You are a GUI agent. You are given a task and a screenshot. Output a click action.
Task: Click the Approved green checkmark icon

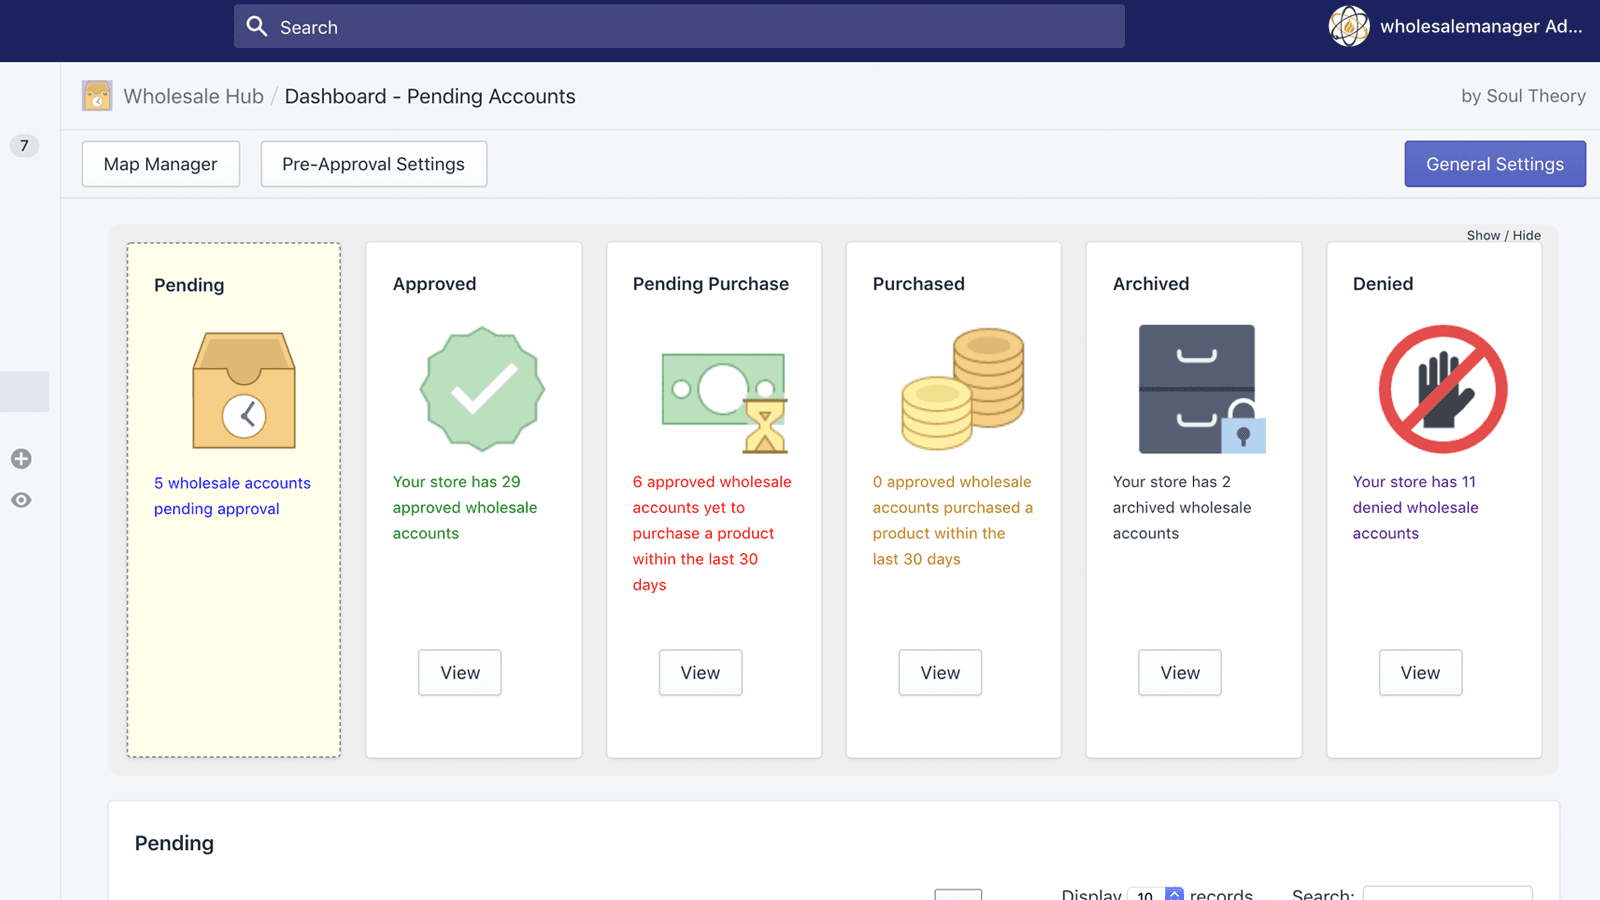[x=481, y=390]
